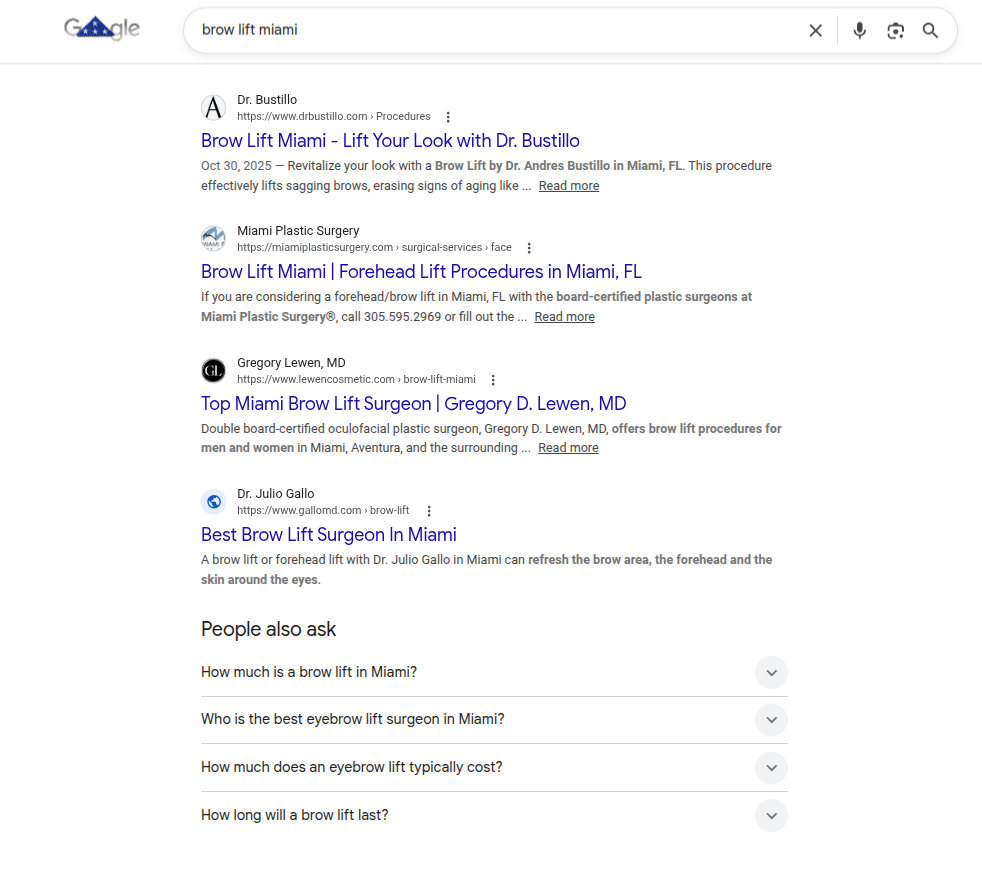Expand 'Who is the best eyebrow lift surgeon'
The width and height of the screenshot is (982, 875).
494,720
